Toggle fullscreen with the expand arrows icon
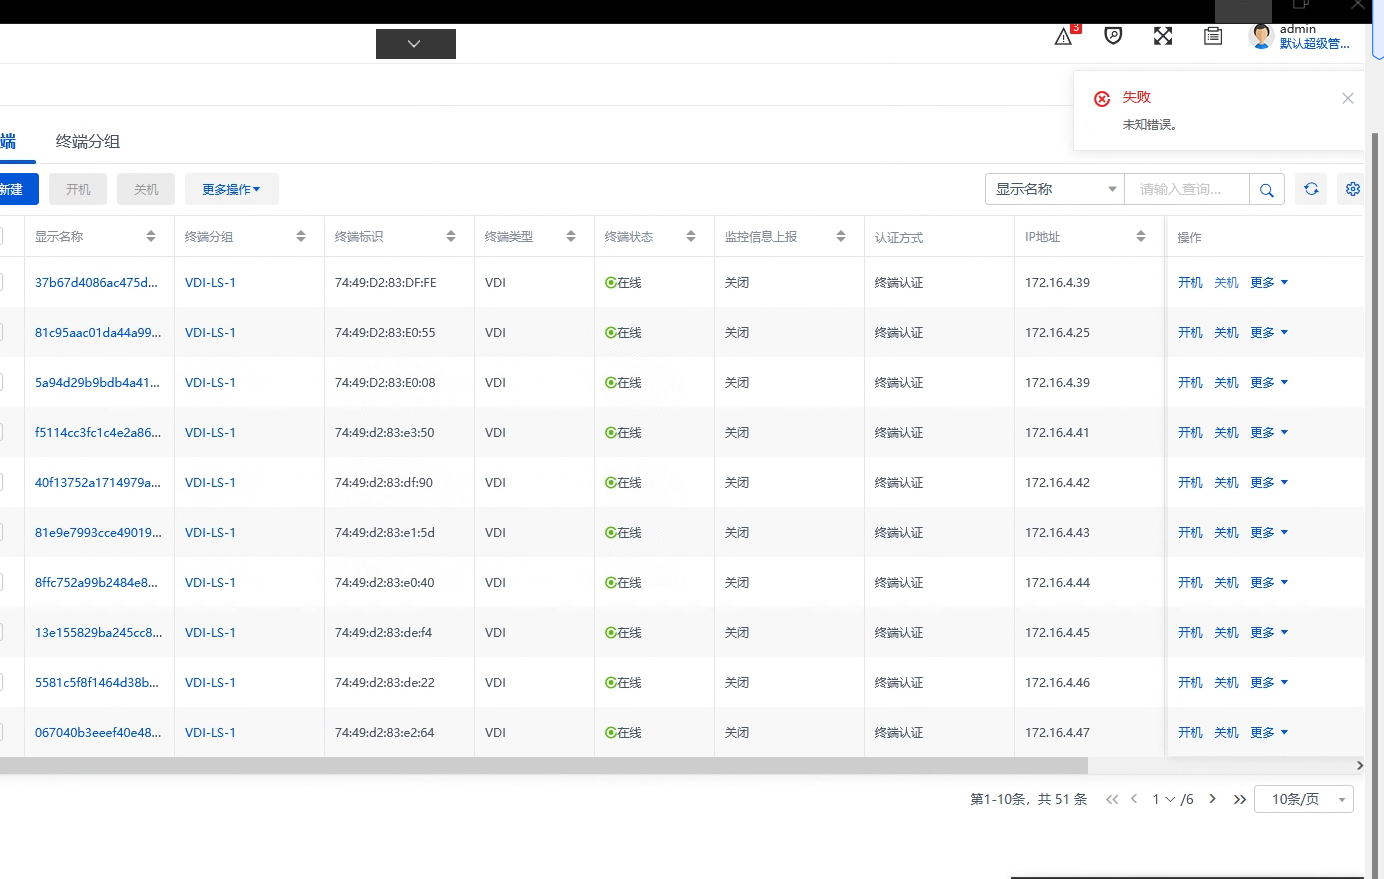This screenshot has width=1384, height=879. (x=1163, y=36)
